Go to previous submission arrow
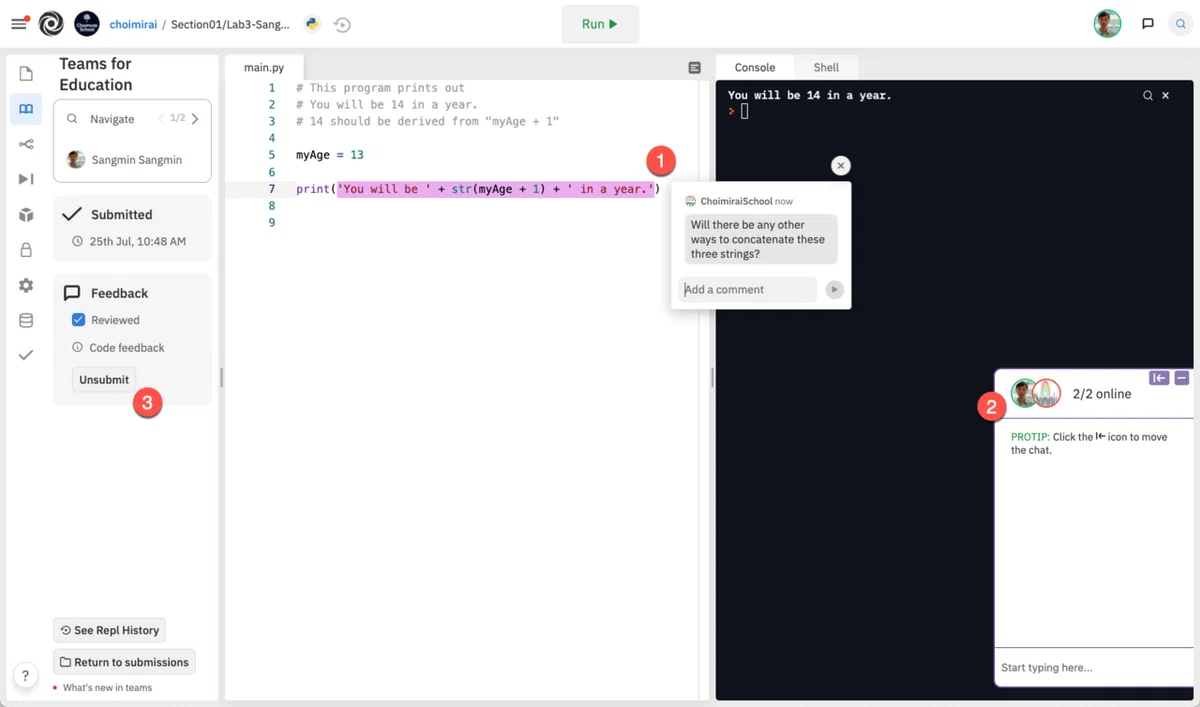This screenshot has height=707, width=1200. pyautogui.click(x=161, y=119)
